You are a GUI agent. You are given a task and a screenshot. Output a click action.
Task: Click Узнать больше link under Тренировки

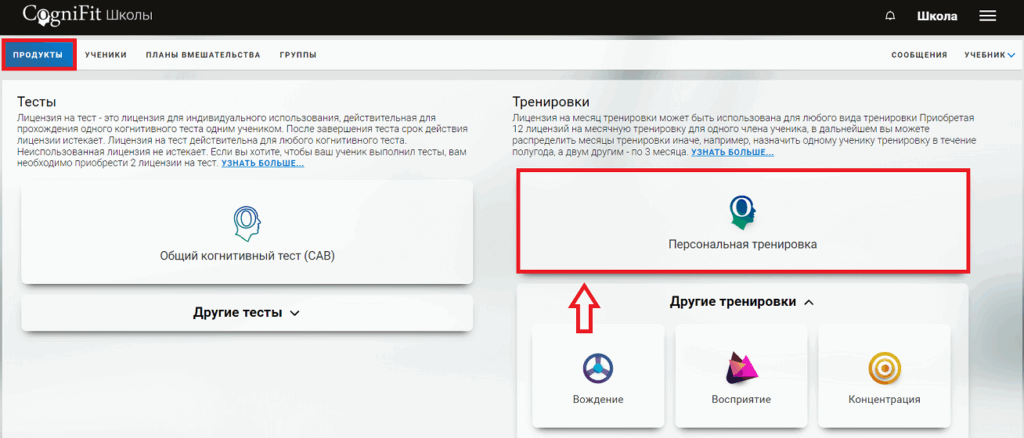pos(732,152)
